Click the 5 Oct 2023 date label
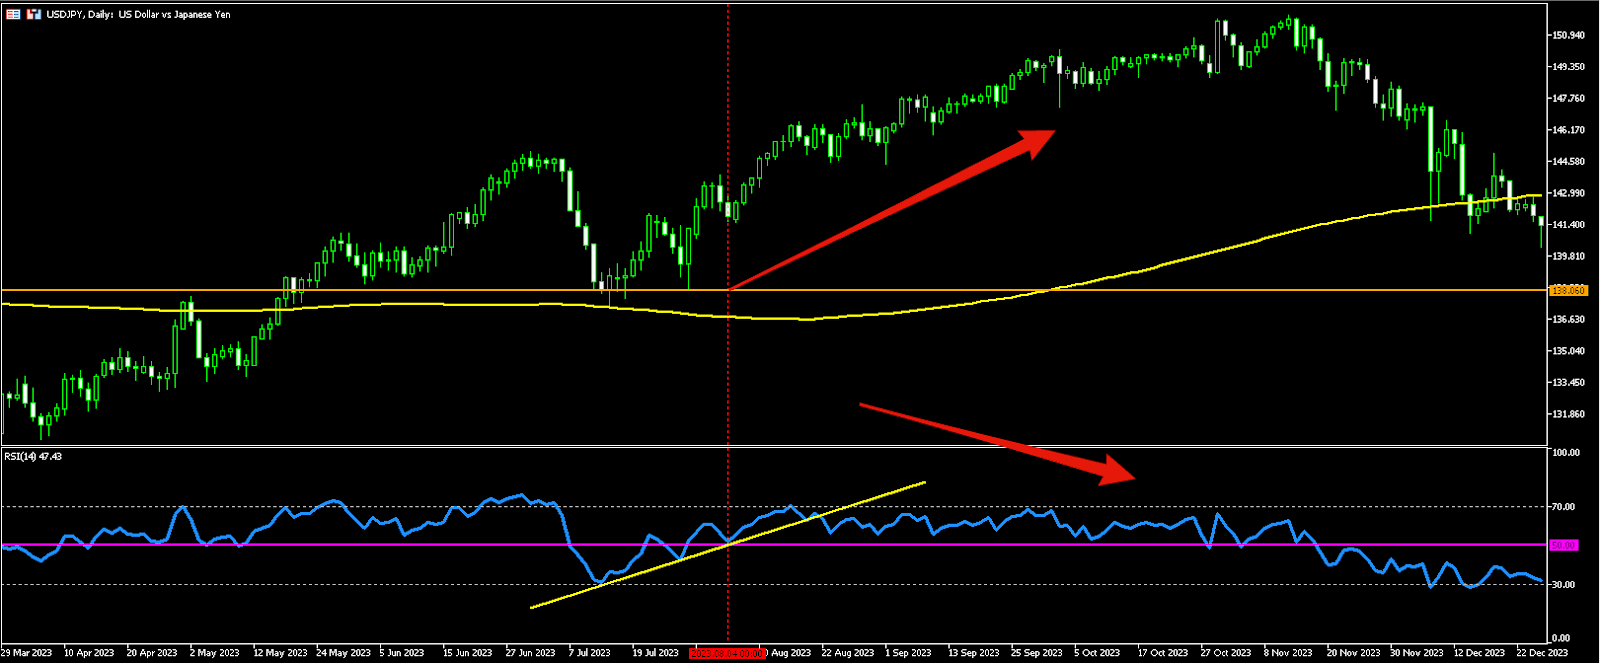 coord(1098,653)
